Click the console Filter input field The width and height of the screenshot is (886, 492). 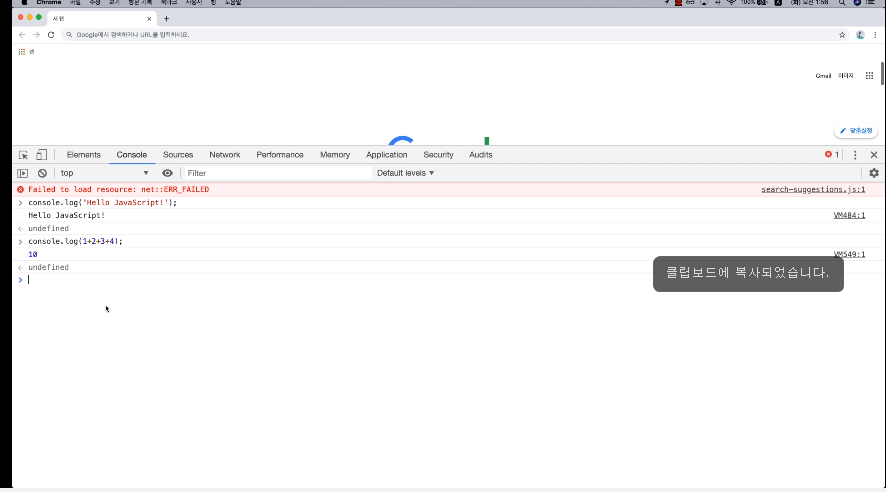click(x=278, y=173)
